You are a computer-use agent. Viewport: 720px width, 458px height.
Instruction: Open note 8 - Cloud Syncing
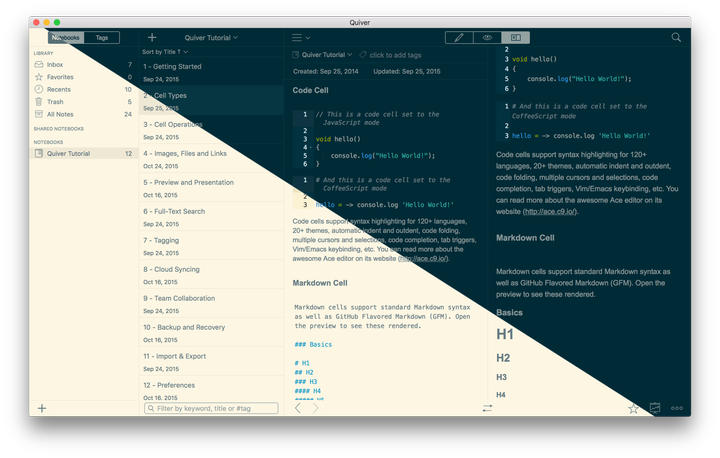(211, 274)
